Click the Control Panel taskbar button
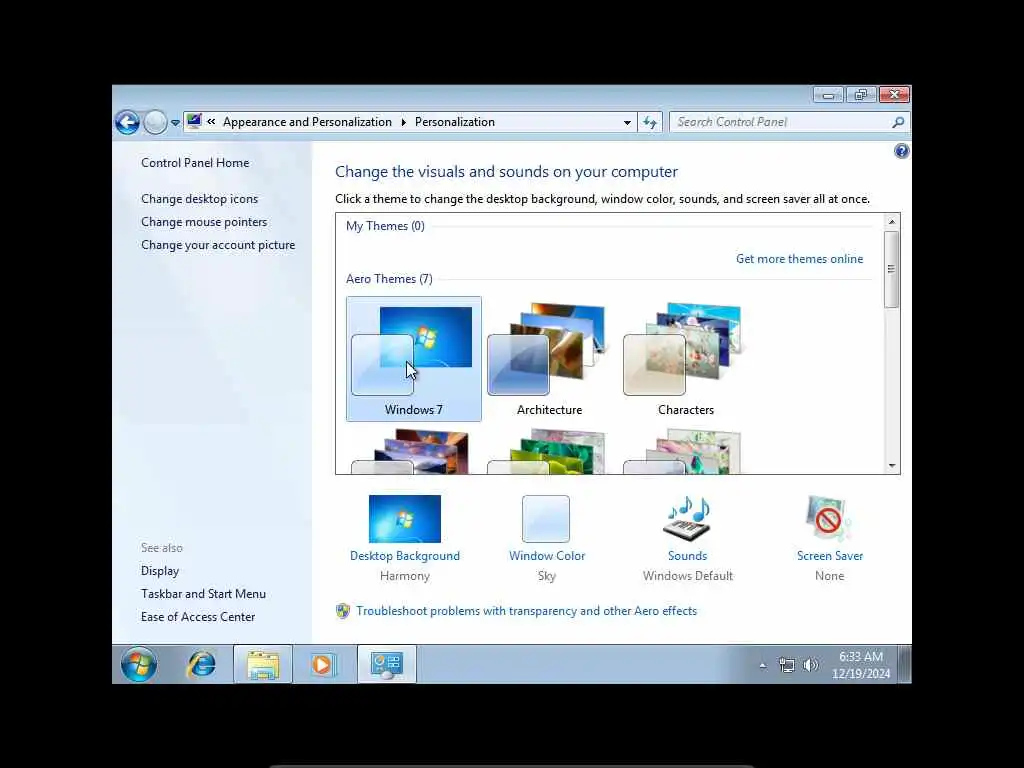Viewport: 1024px width, 768px height. pos(387,664)
